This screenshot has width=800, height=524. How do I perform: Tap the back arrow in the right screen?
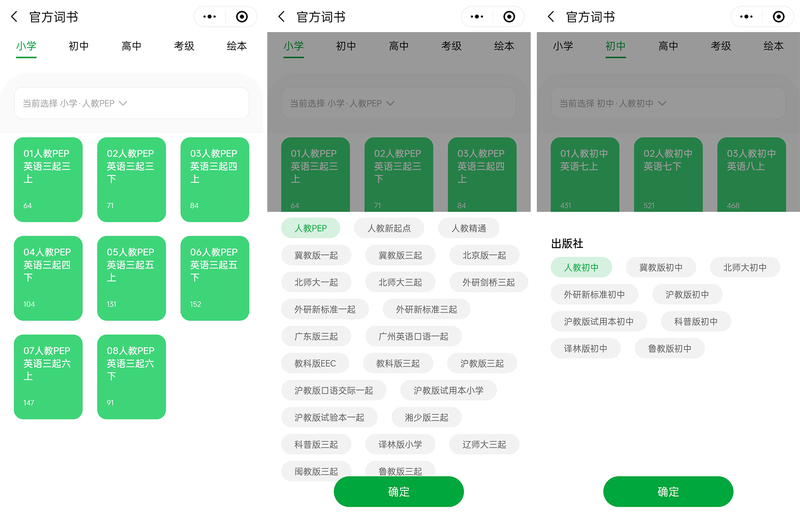[551, 17]
